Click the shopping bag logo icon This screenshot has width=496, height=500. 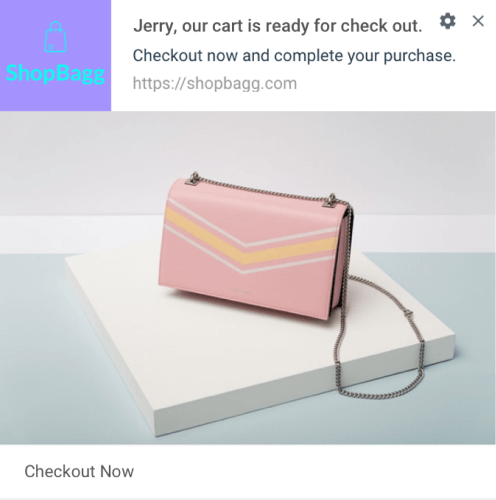(x=56, y=37)
